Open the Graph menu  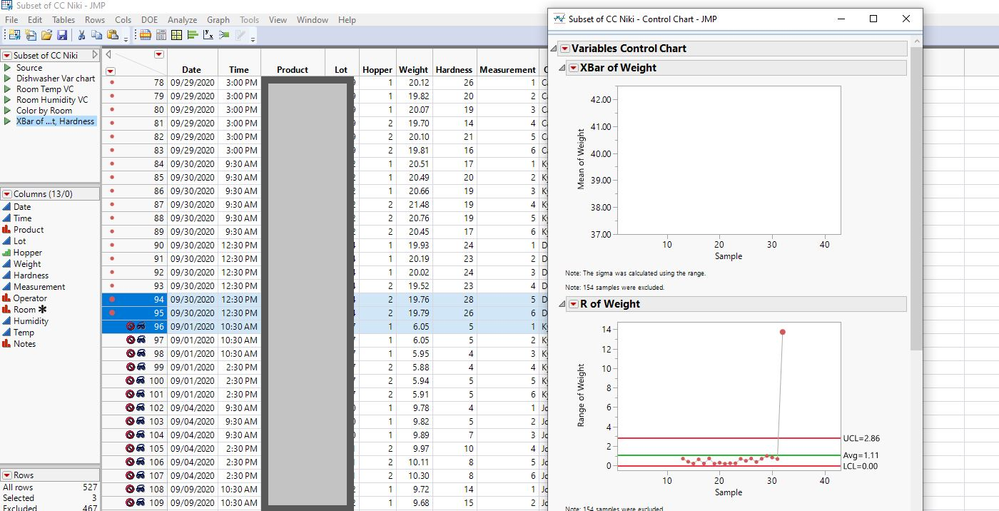(x=218, y=20)
